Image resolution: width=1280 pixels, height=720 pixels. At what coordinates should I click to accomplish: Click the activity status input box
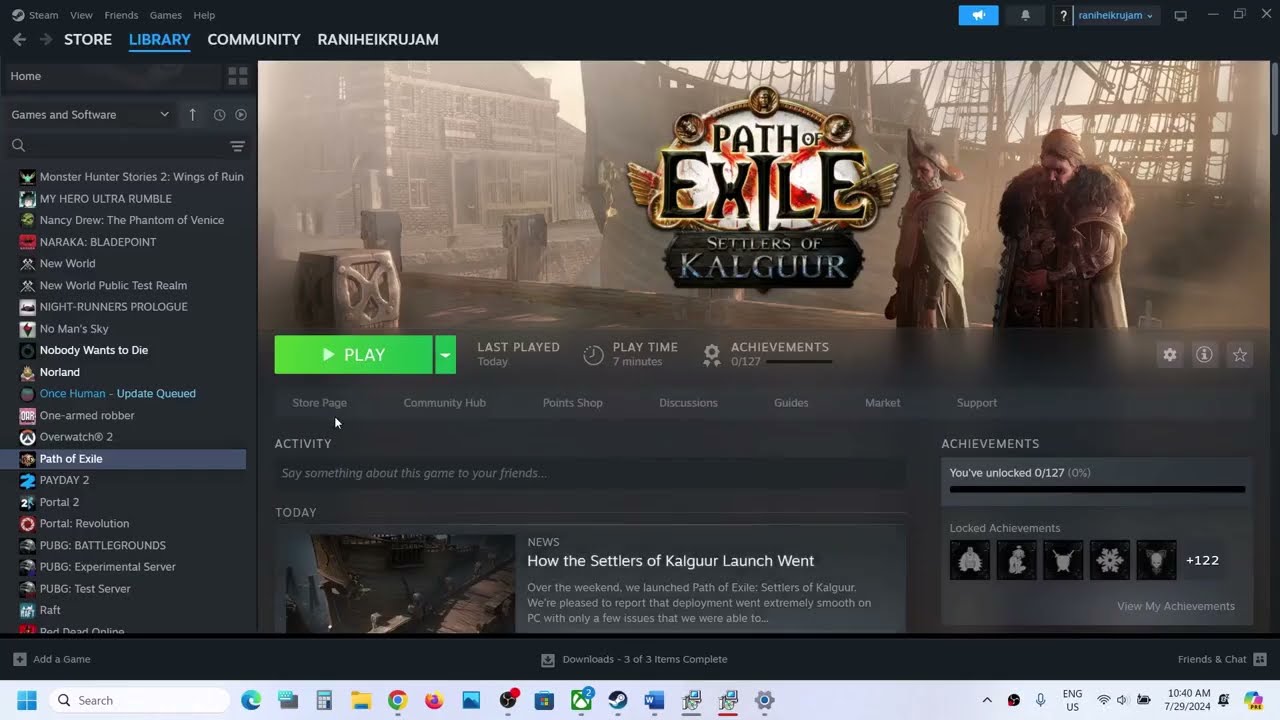pyautogui.click(x=590, y=473)
